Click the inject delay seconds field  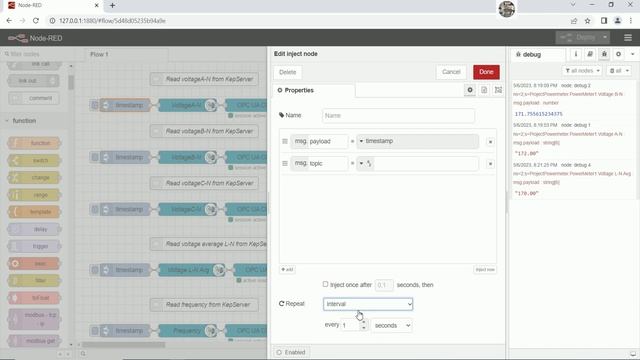pyautogui.click(x=384, y=285)
